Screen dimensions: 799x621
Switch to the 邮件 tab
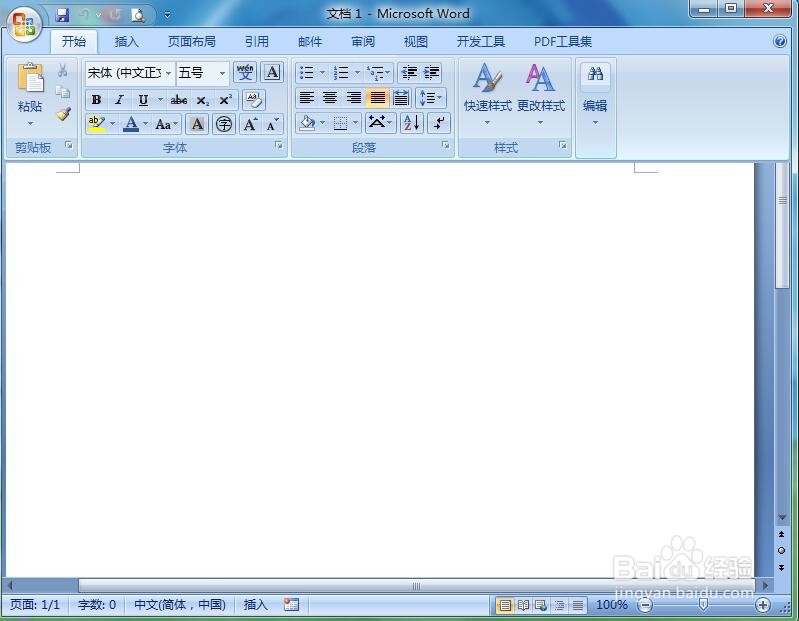310,41
